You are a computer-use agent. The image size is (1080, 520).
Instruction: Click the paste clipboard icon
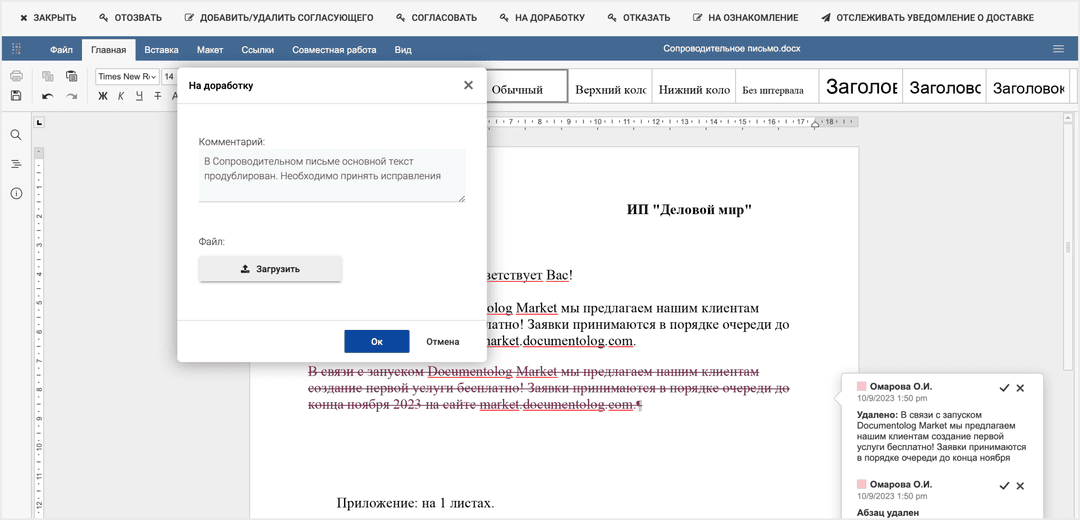pyautogui.click(x=71, y=76)
